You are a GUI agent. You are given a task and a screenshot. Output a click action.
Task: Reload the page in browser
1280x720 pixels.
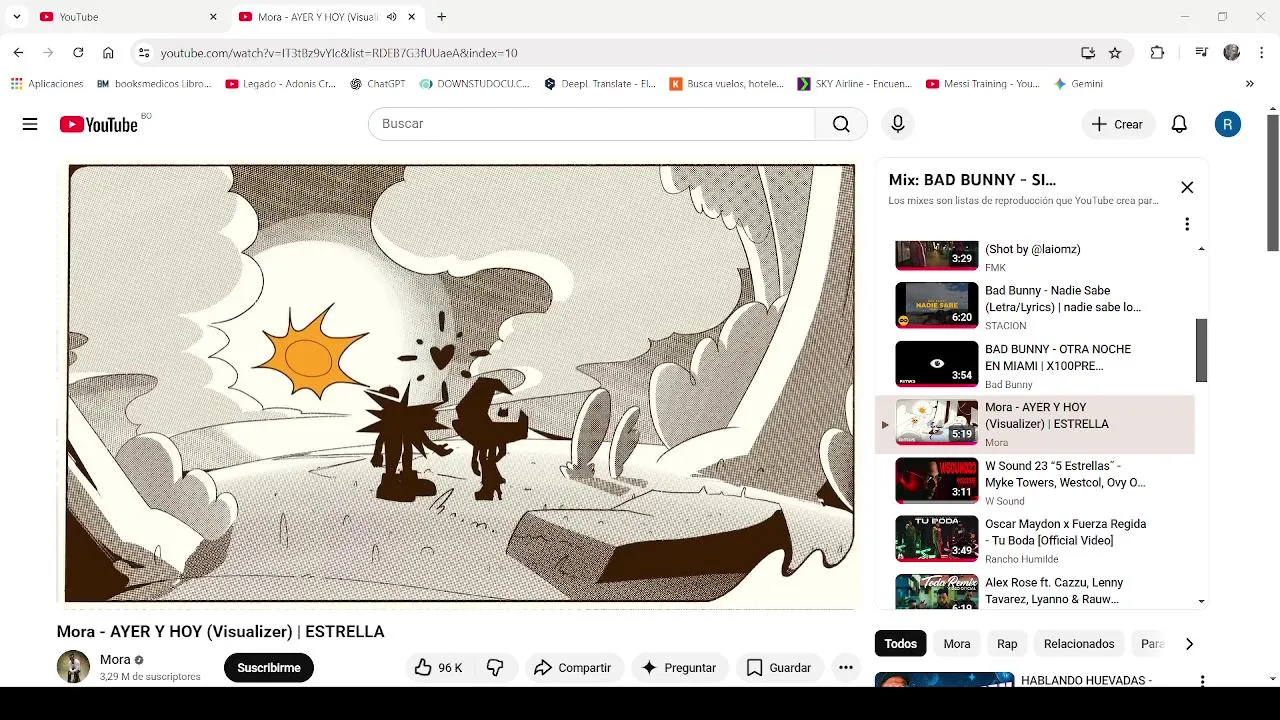coord(78,53)
